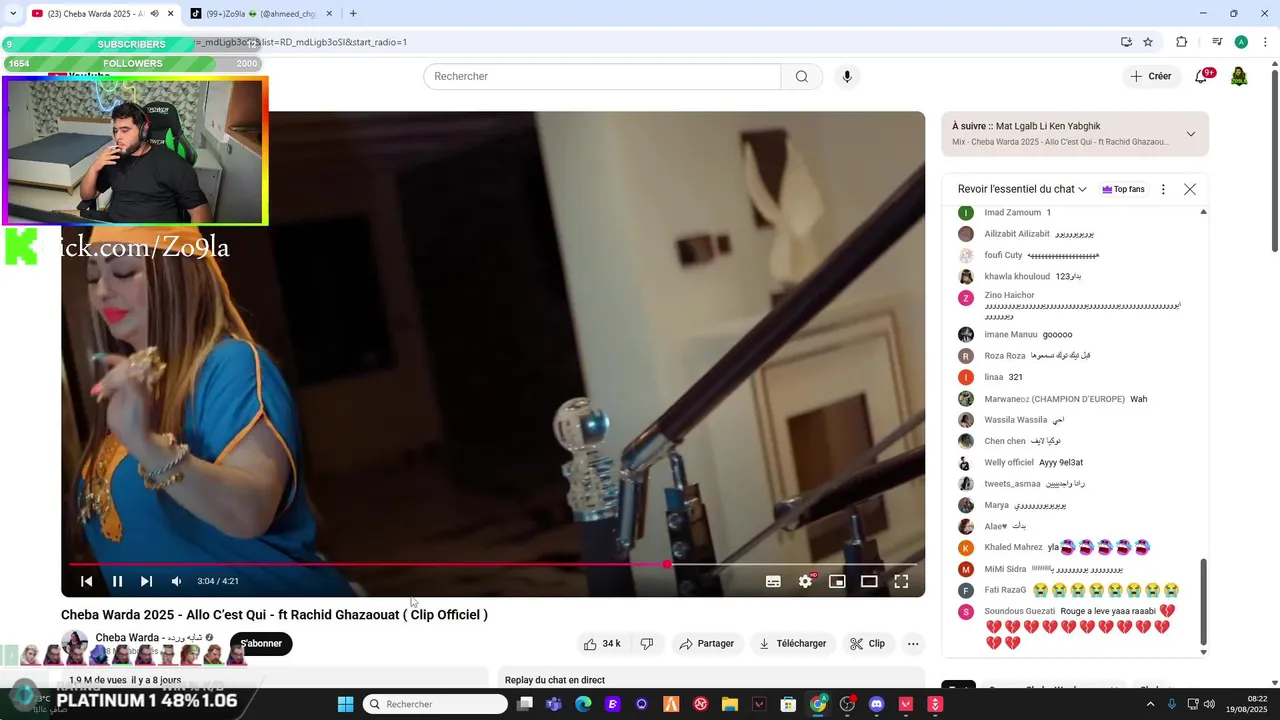This screenshot has height=720, width=1280.
Task: Close the chat replay panel
Action: 1190,189
